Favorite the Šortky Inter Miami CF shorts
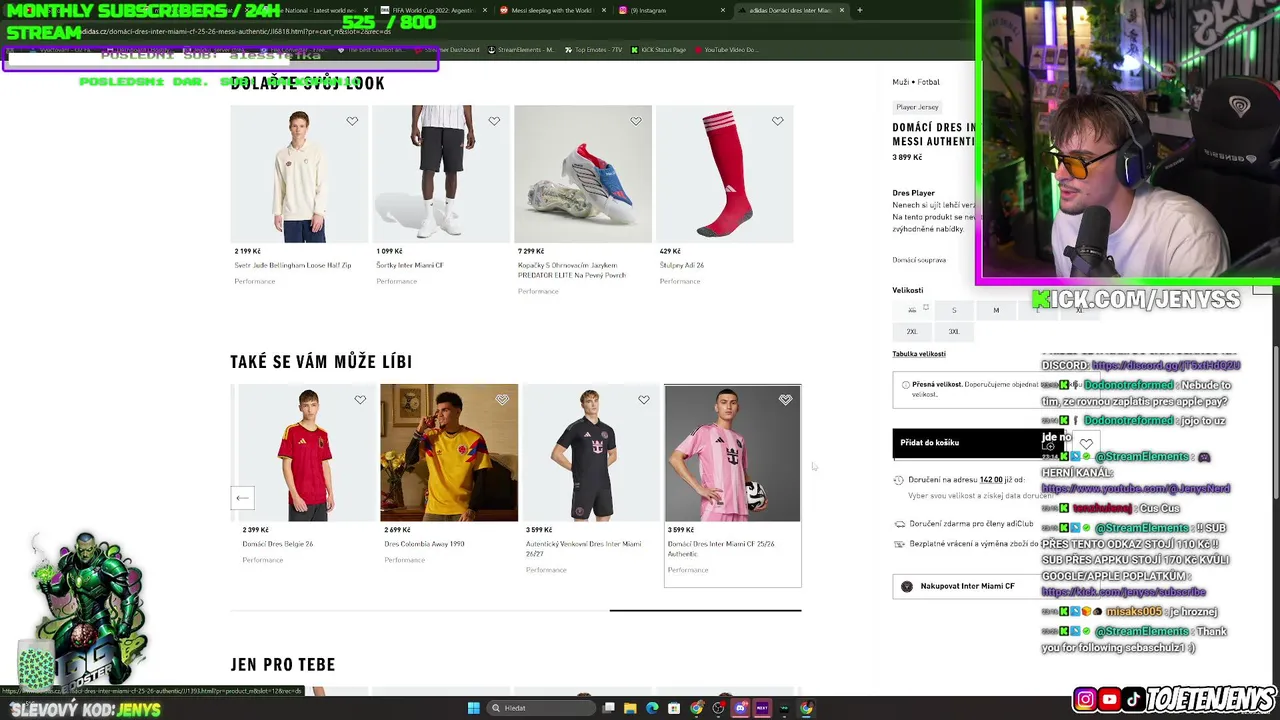The width and height of the screenshot is (1280, 720). [494, 121]
